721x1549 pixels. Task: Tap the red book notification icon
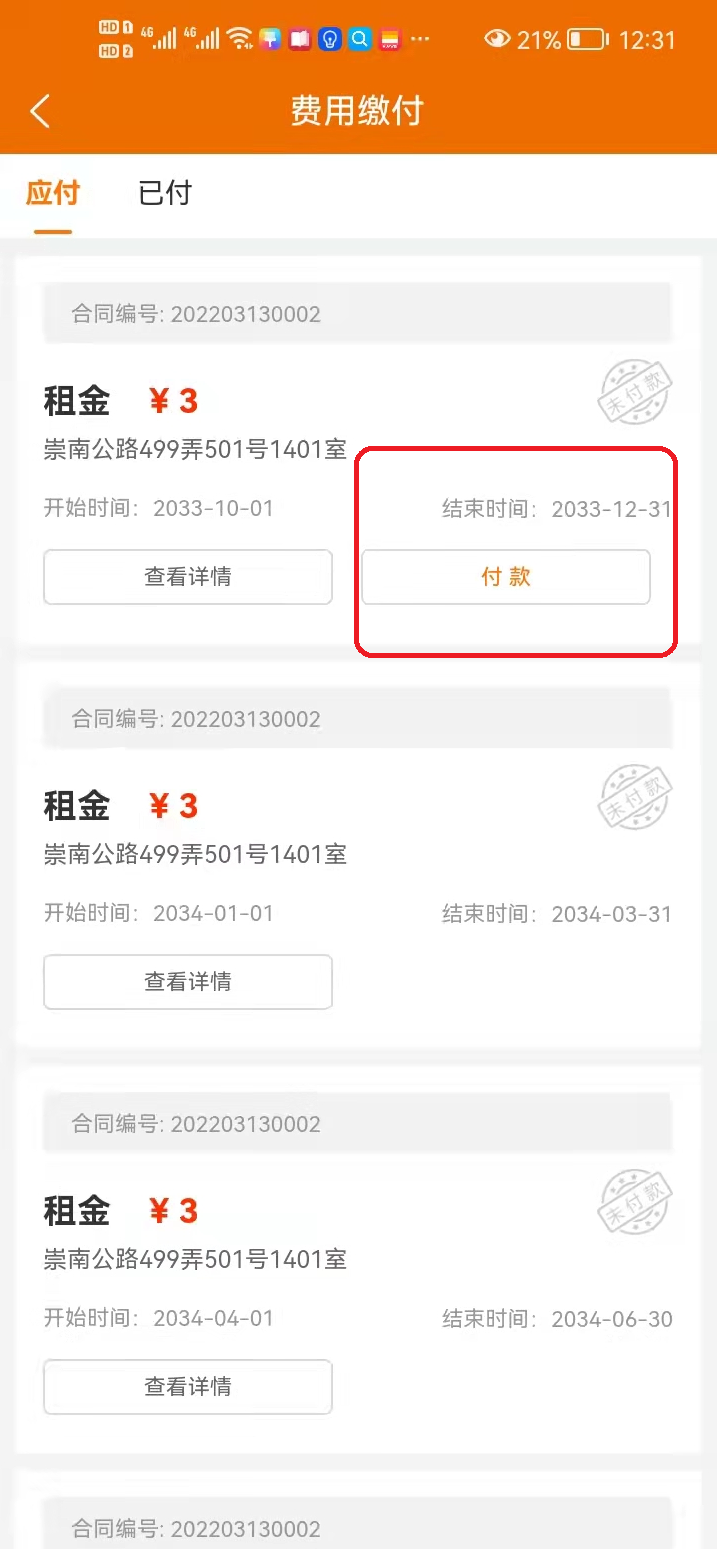coord(300,39)
